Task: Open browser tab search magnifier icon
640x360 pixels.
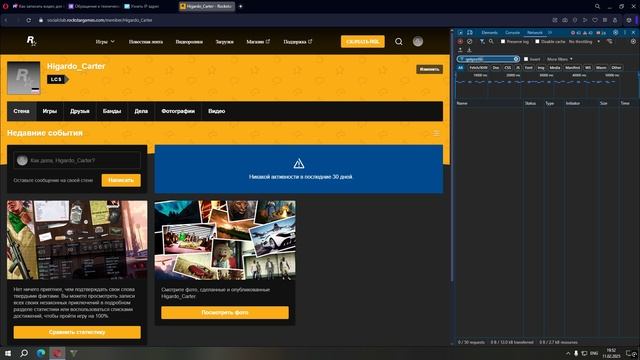Action: tap(597, 6)
